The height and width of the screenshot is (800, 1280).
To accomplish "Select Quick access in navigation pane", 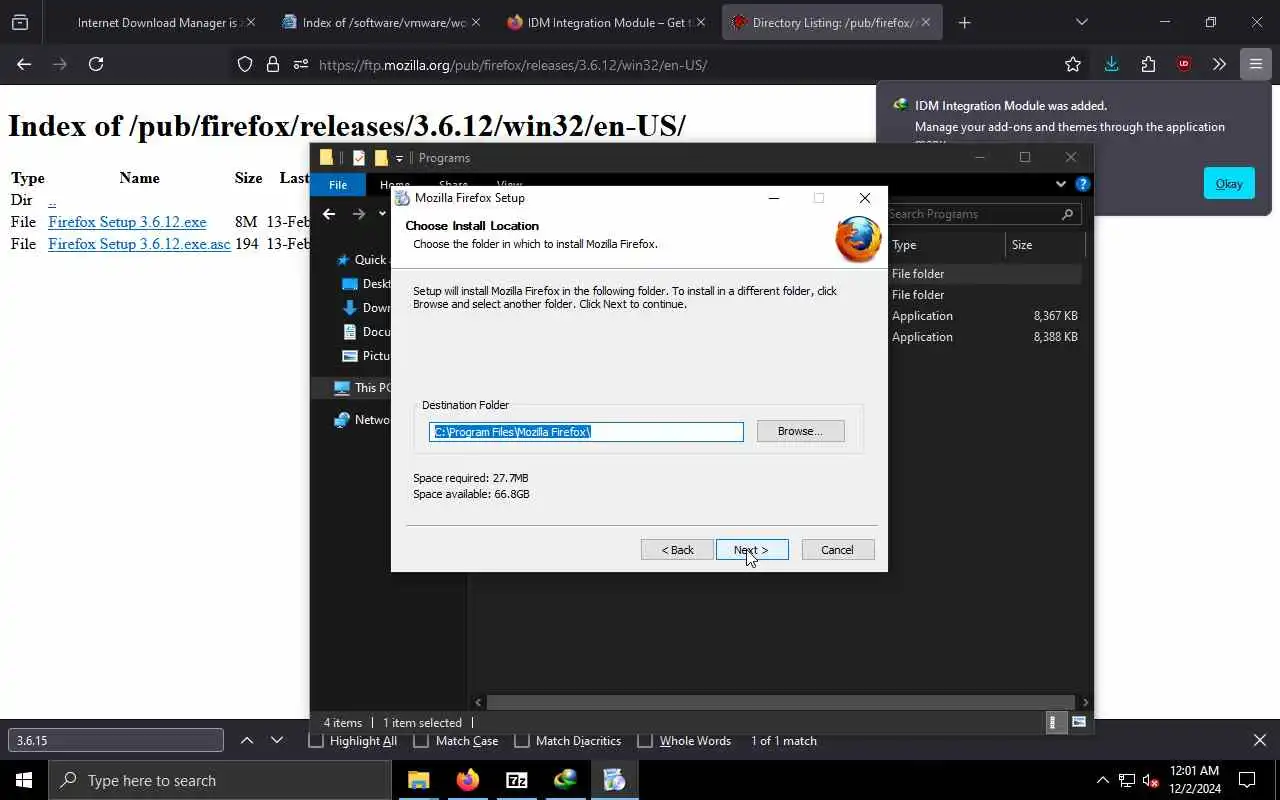I will click(x=362, y=259).
